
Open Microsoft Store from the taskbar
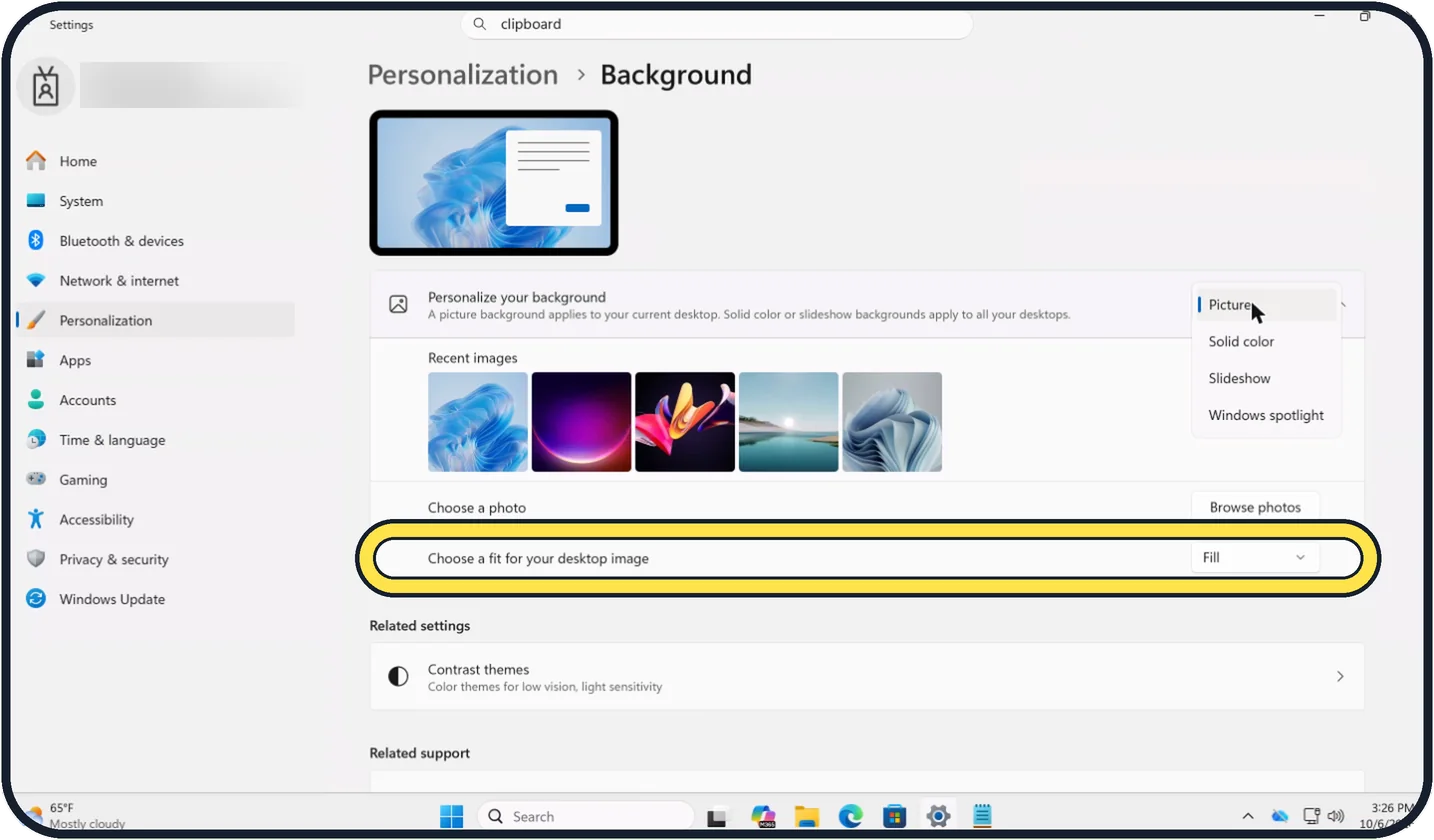coord(895,816)
